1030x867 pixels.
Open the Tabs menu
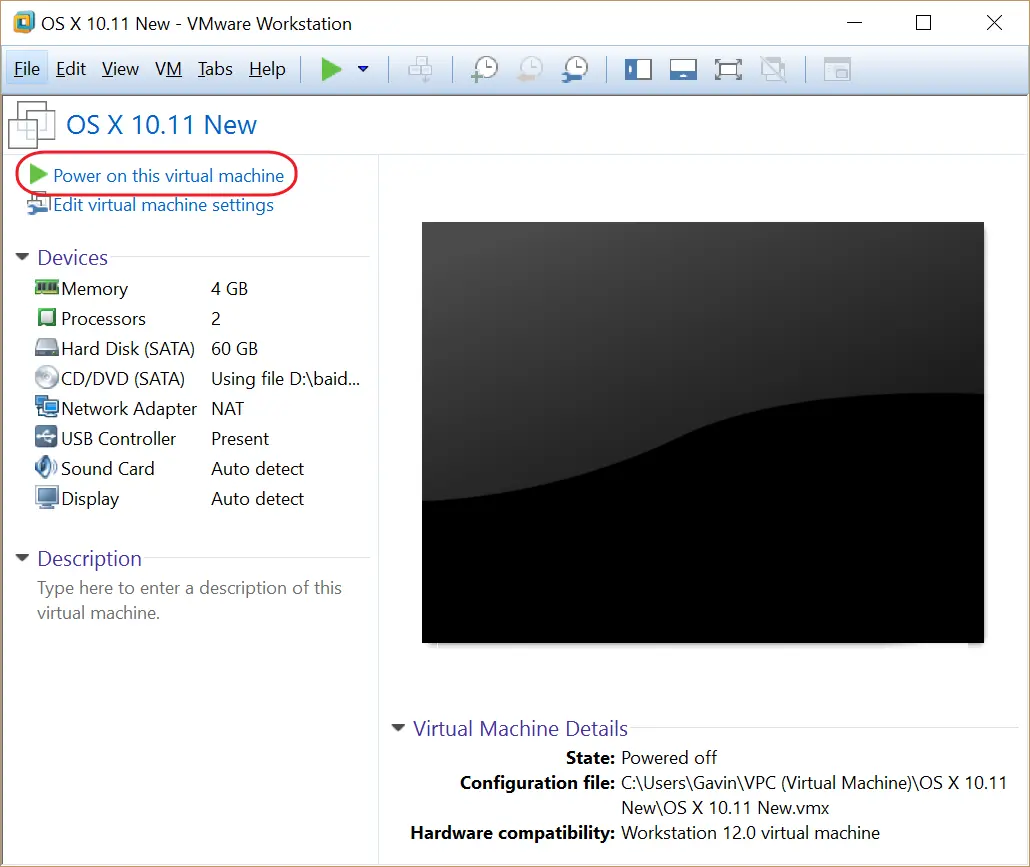coord(215,69)
